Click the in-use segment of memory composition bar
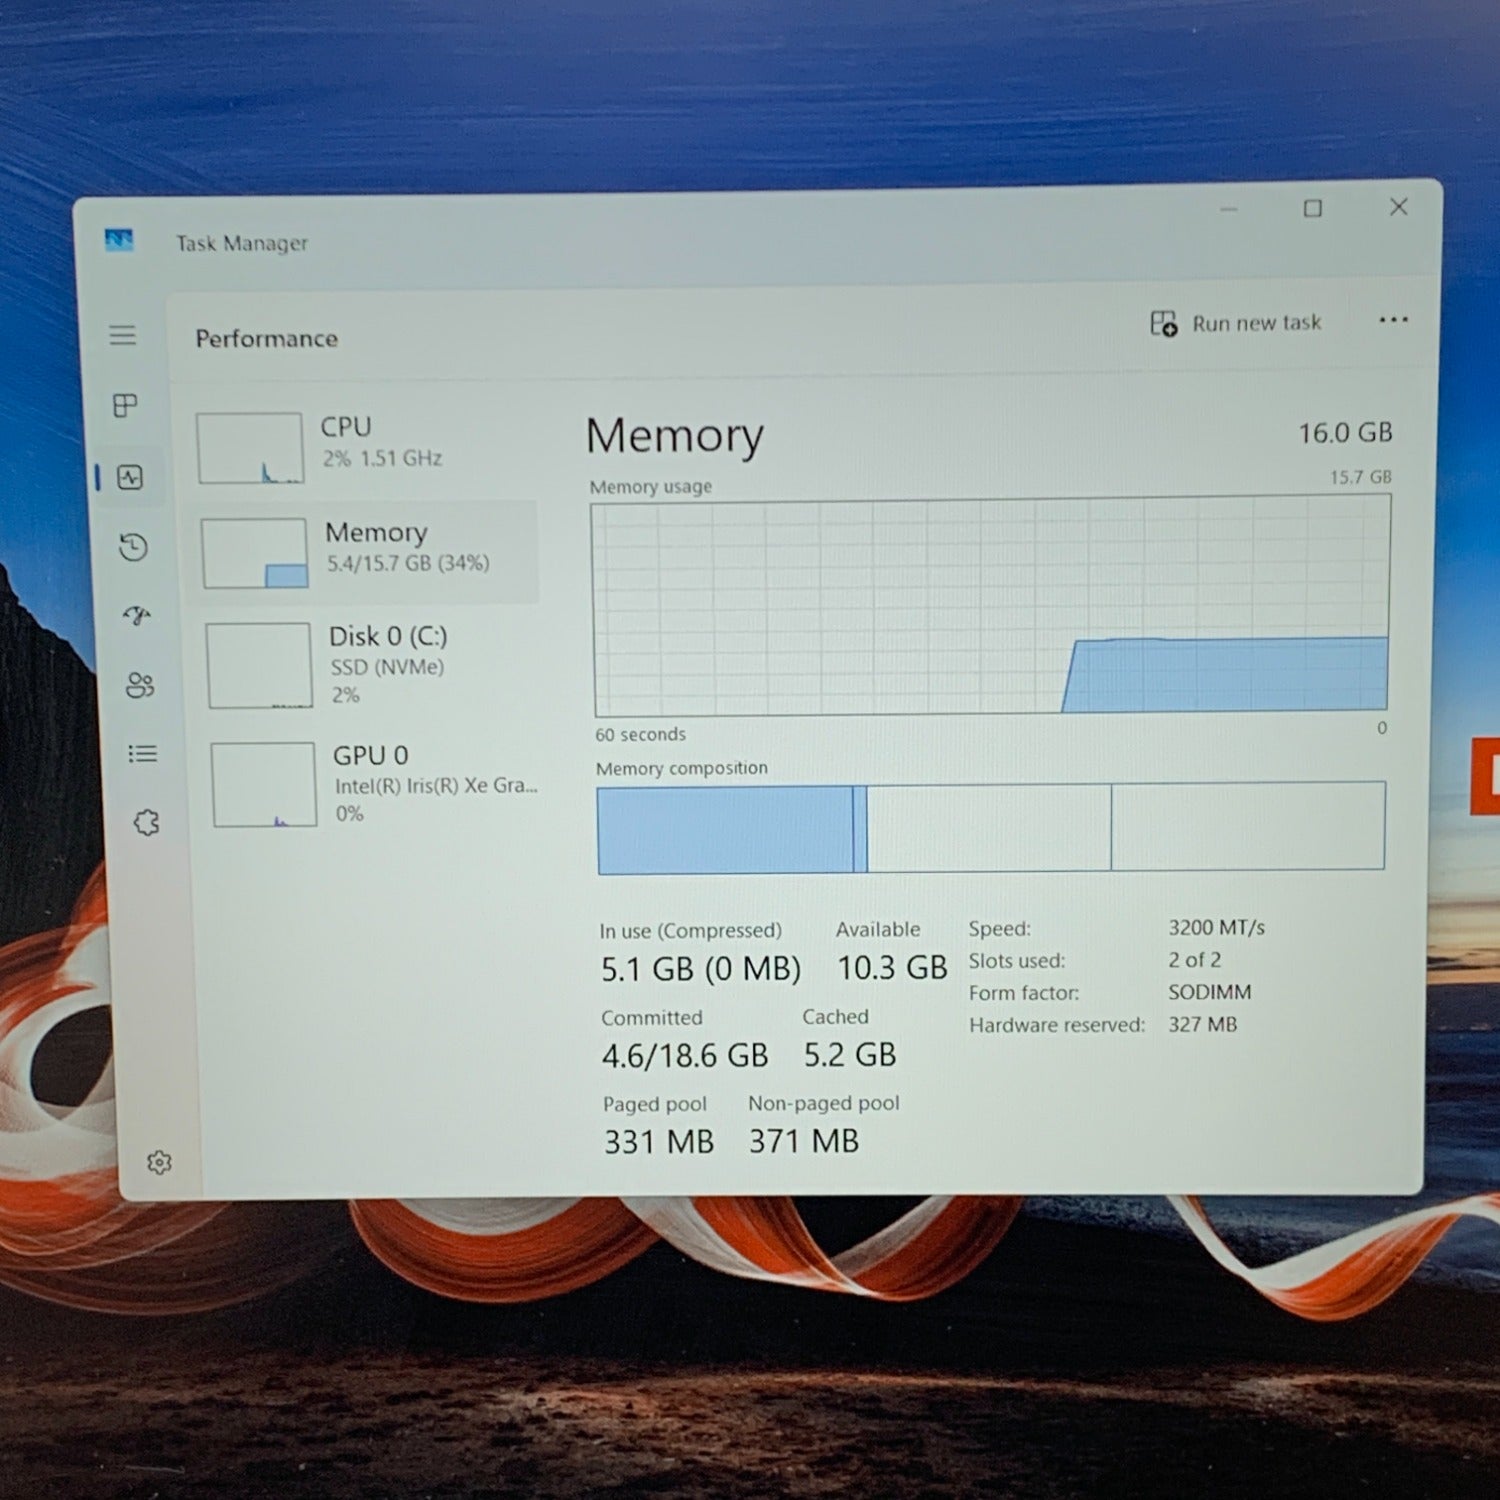 [725, 829]
